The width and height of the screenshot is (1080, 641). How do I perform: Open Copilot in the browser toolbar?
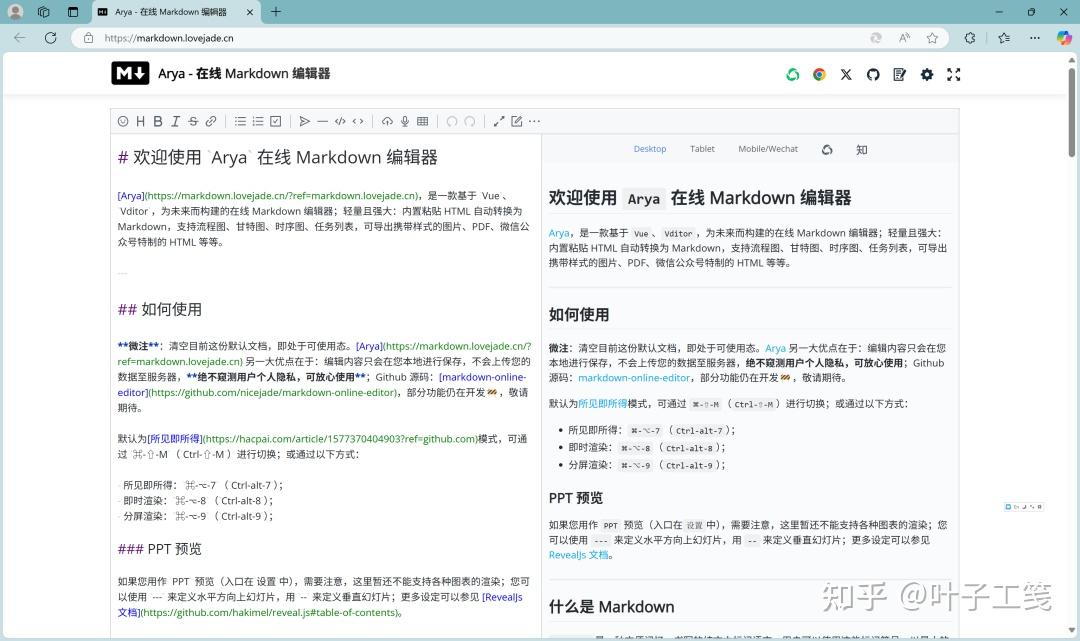[x=1064, y=38]
